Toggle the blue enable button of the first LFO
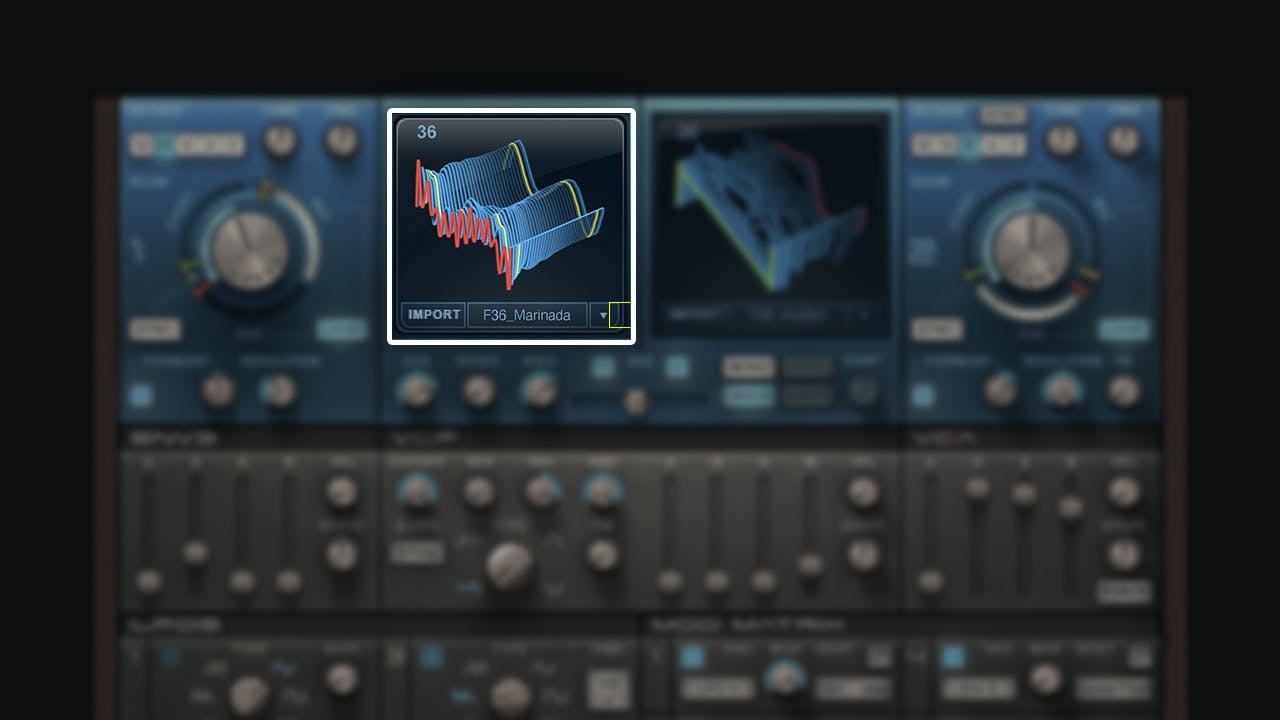The height and width of the screenshot is (720, 1280). 170,657
